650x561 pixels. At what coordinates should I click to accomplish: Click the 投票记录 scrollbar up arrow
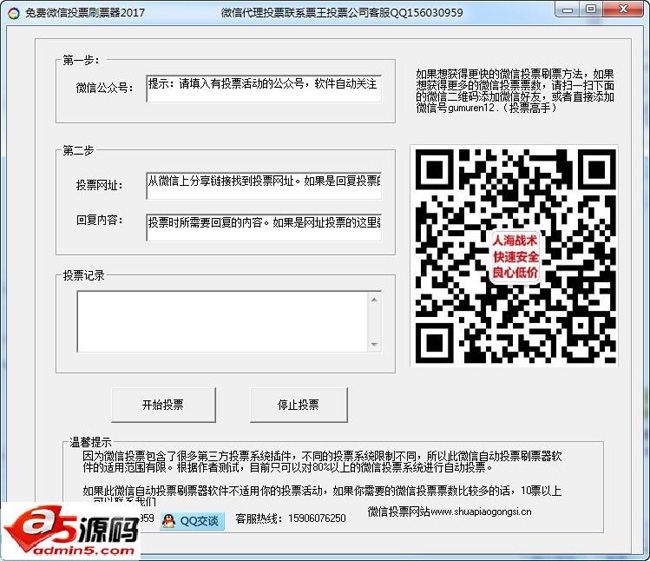374,299
